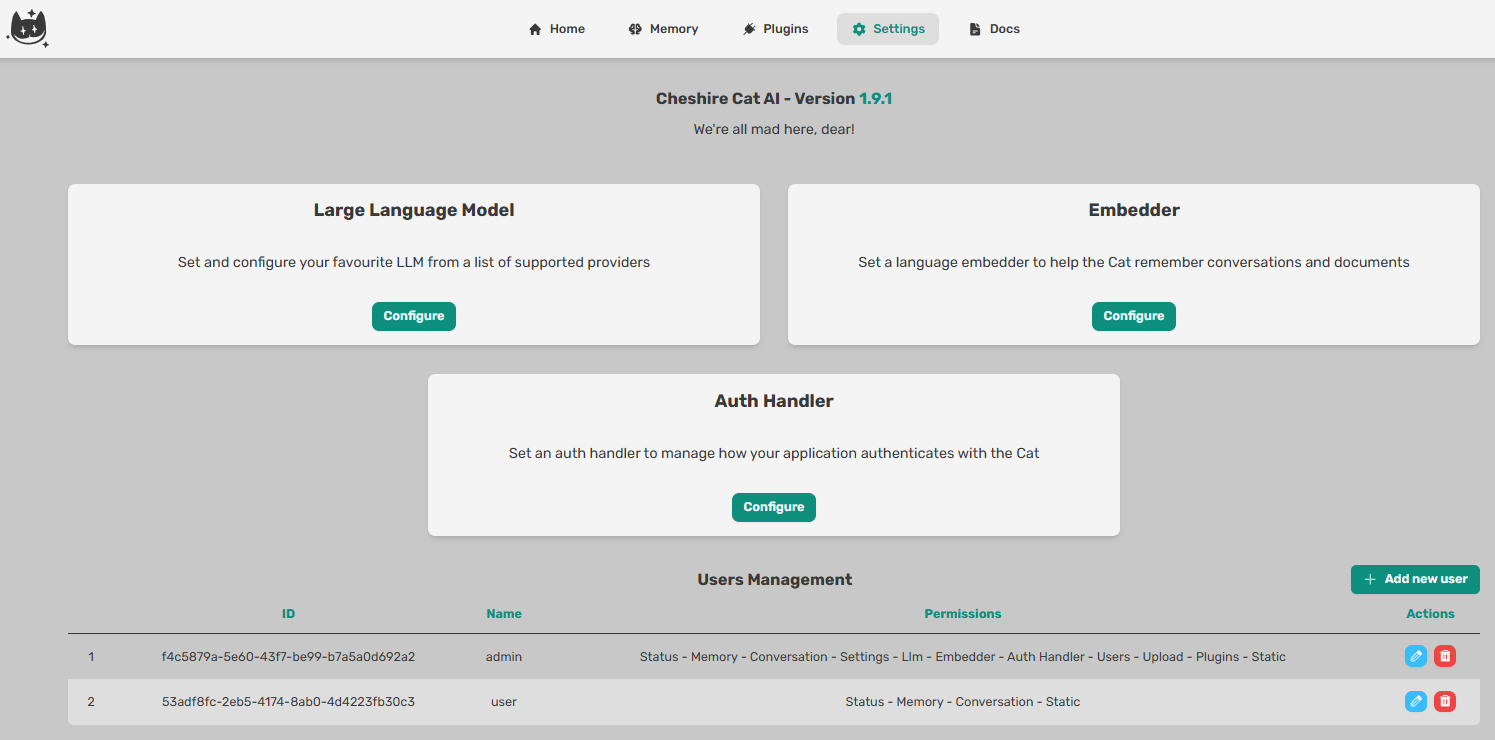Configure the Embedder
The width and height of the screenshot is (1495, 740).
point(1134,316)
